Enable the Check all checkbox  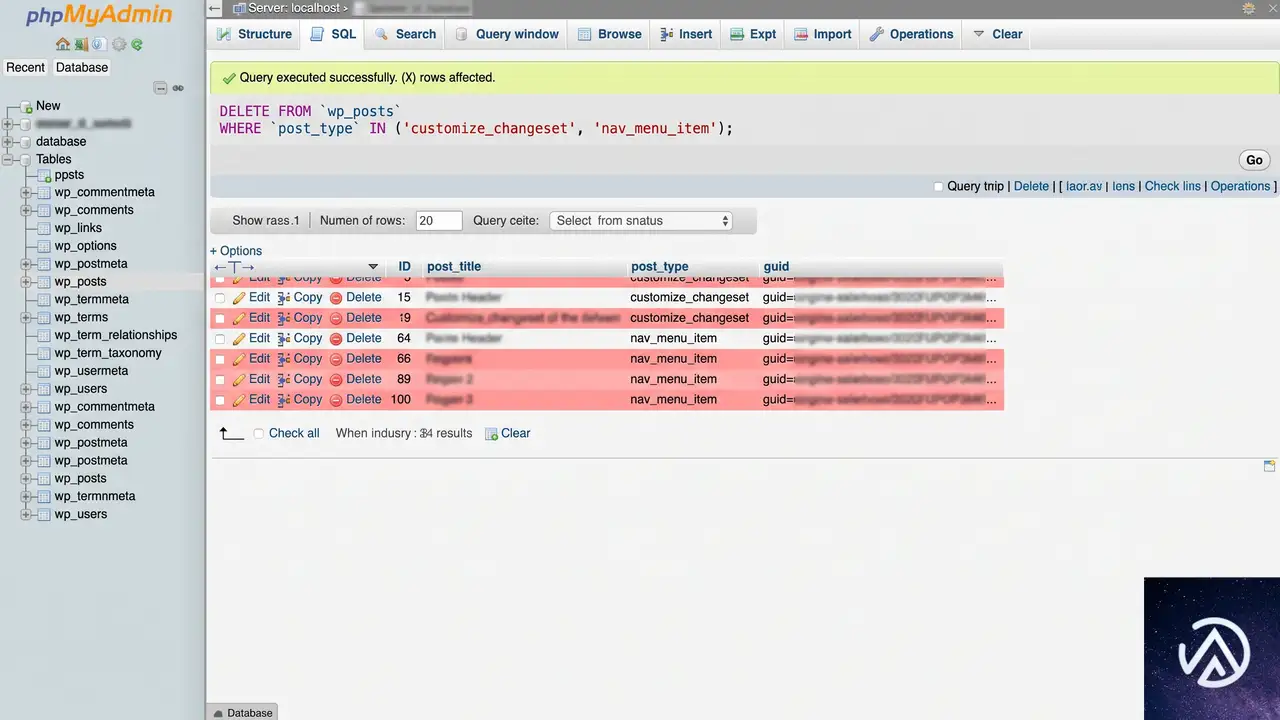pos(259,434)
